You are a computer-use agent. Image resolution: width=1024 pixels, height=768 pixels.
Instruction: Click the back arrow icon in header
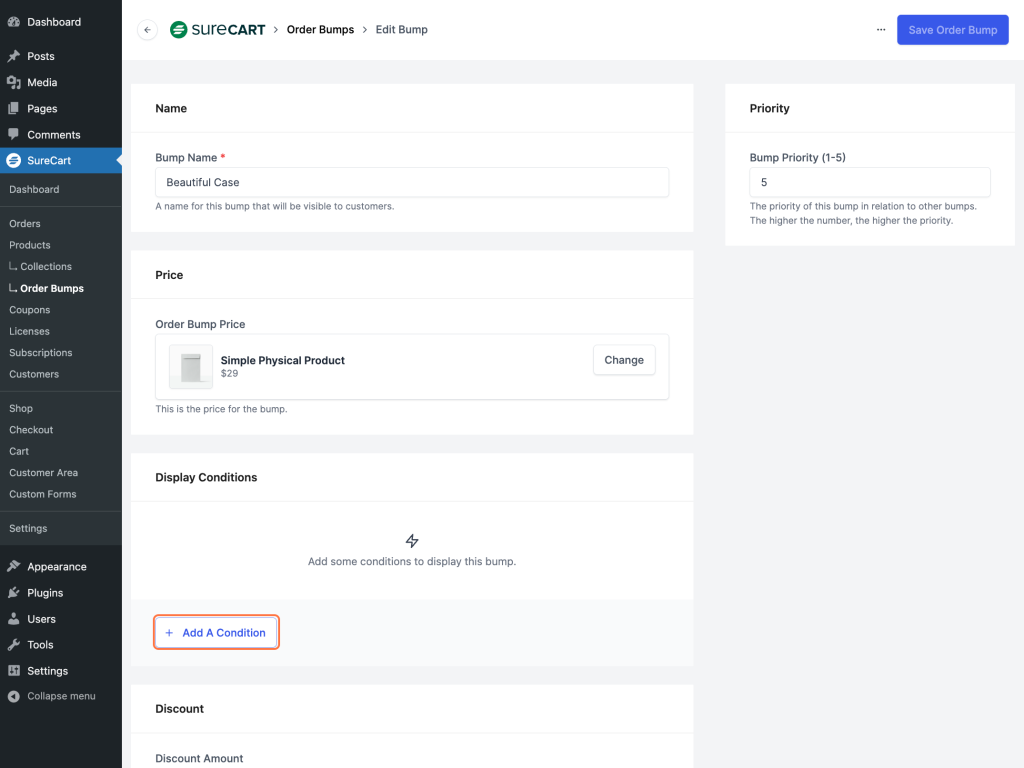tap(148, 30)
